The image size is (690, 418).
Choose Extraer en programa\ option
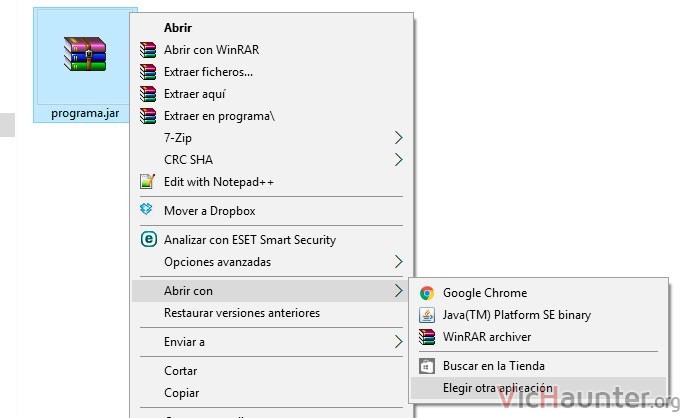[x=272, y=116]
